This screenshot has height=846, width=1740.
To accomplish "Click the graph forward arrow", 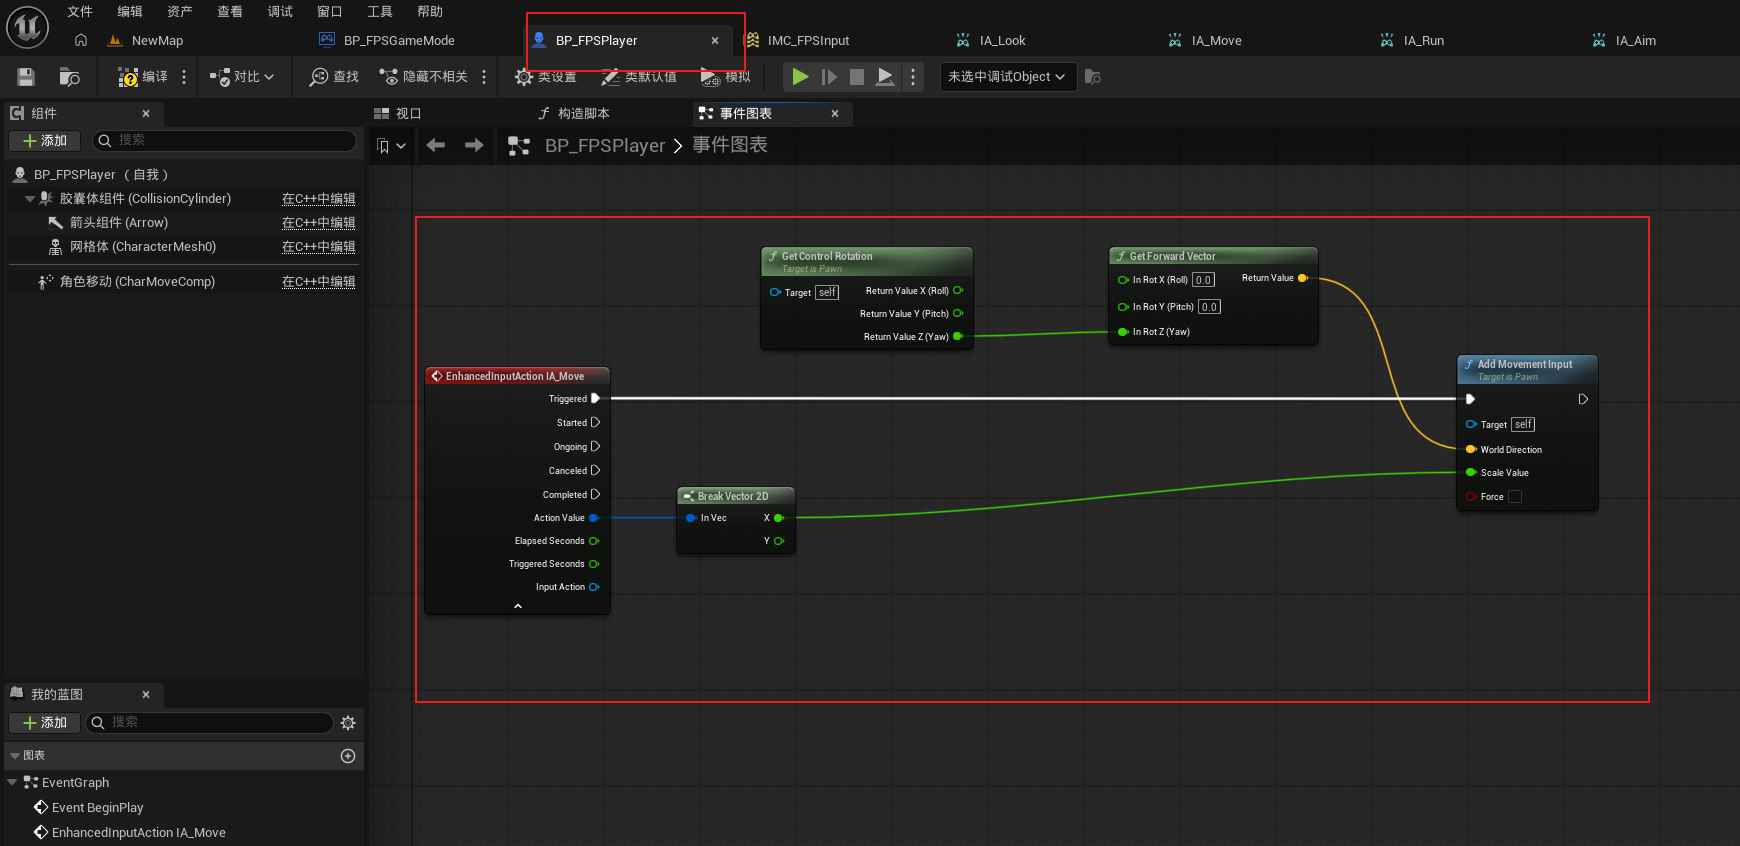I will pyautogui.click(x=474, y=146).
